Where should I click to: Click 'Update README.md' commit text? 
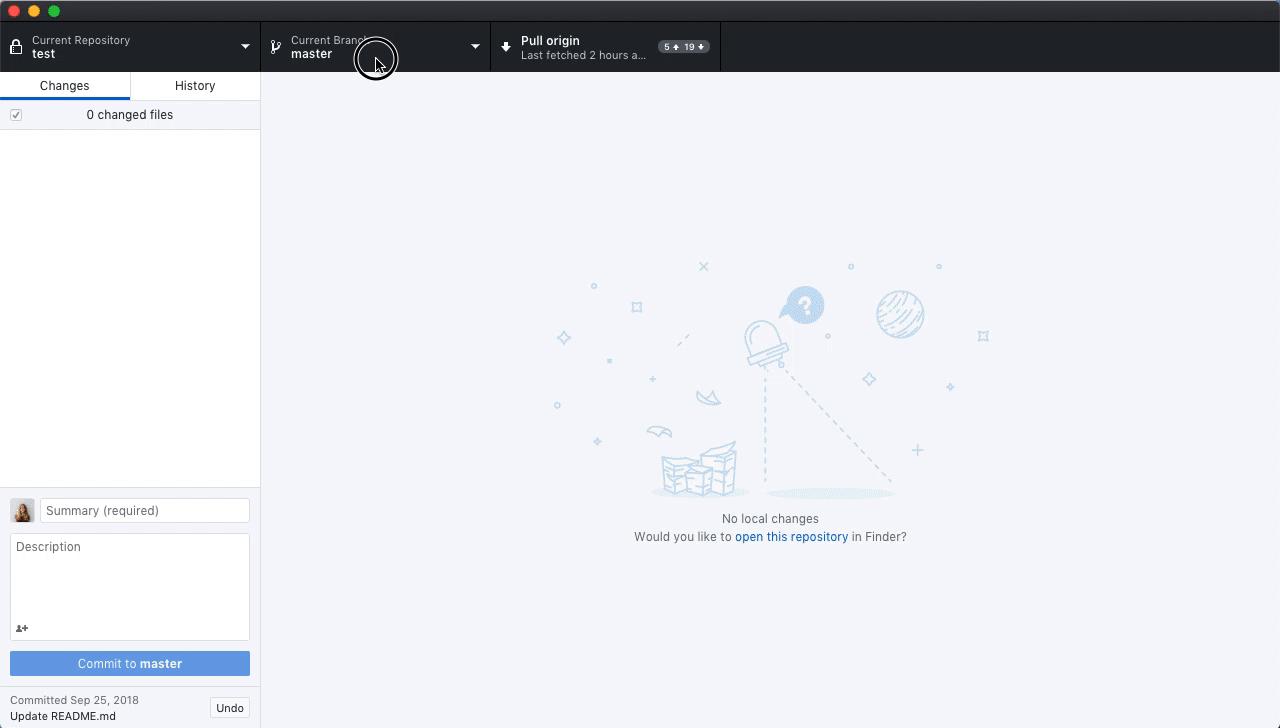point(63,716)
